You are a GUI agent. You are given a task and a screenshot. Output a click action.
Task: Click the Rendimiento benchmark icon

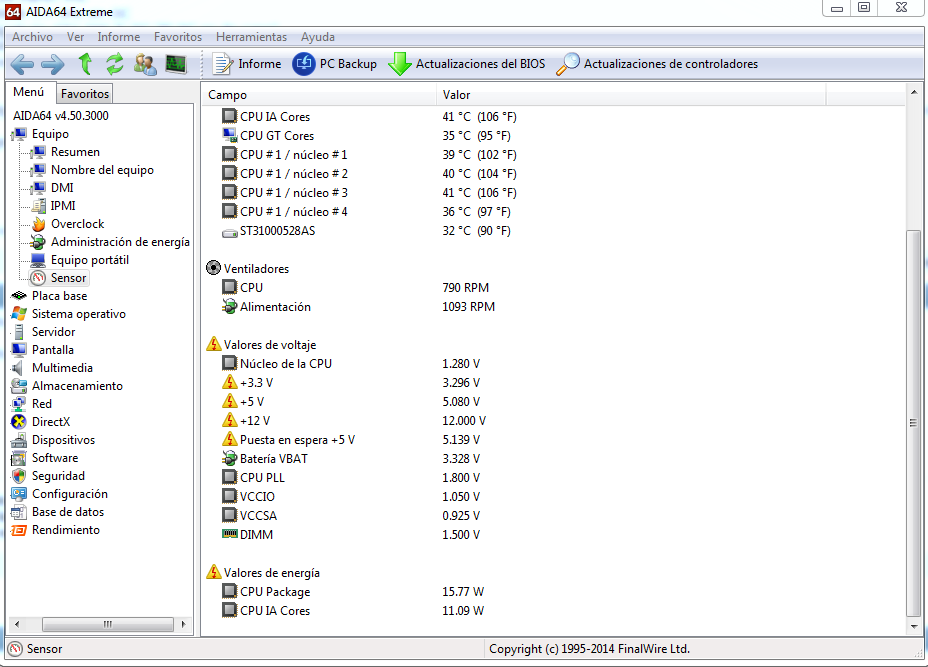19,530
